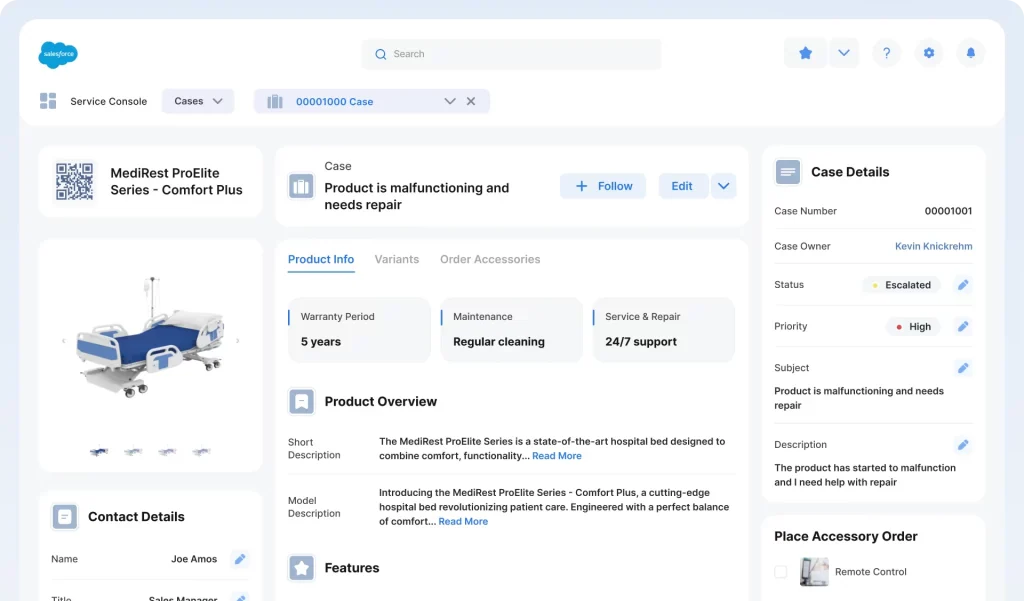Viewport: 1024px width, 601px height.
Task: Click the Contact Details icon
Action: [65, 517]
